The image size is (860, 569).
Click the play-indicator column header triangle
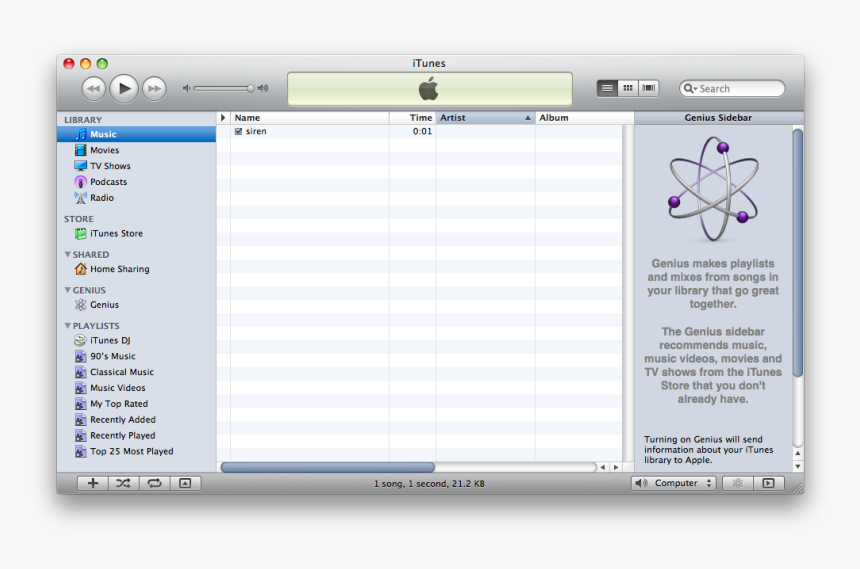point(223,117)
